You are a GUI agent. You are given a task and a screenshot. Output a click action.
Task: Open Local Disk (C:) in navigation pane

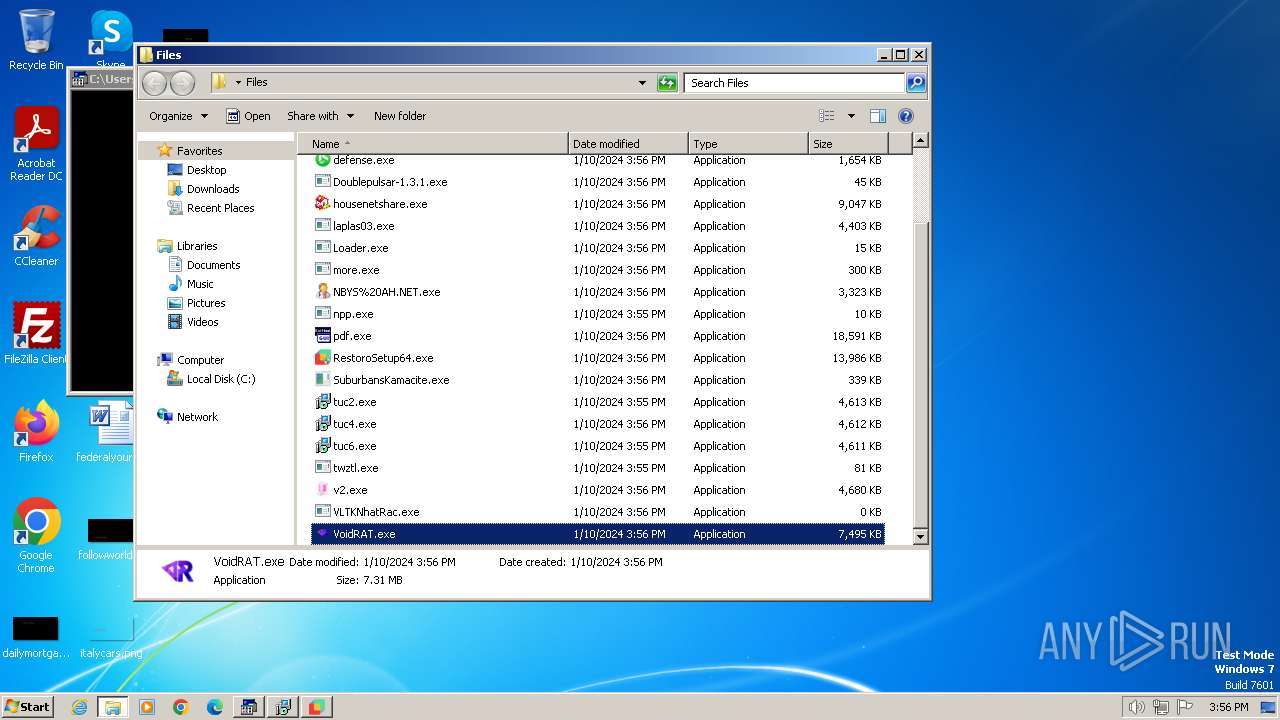(x=220, y=379)
